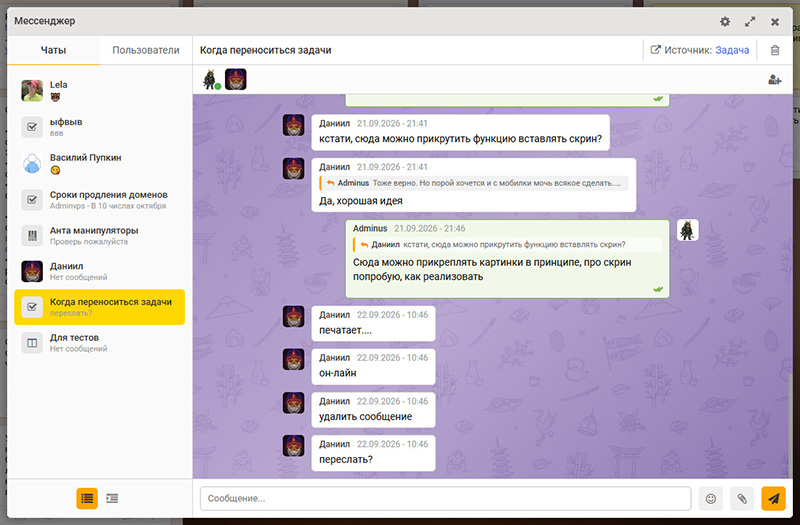The image size is (800, 525).
Task: Click the chat scrollbar on the right
Action: 790,426
